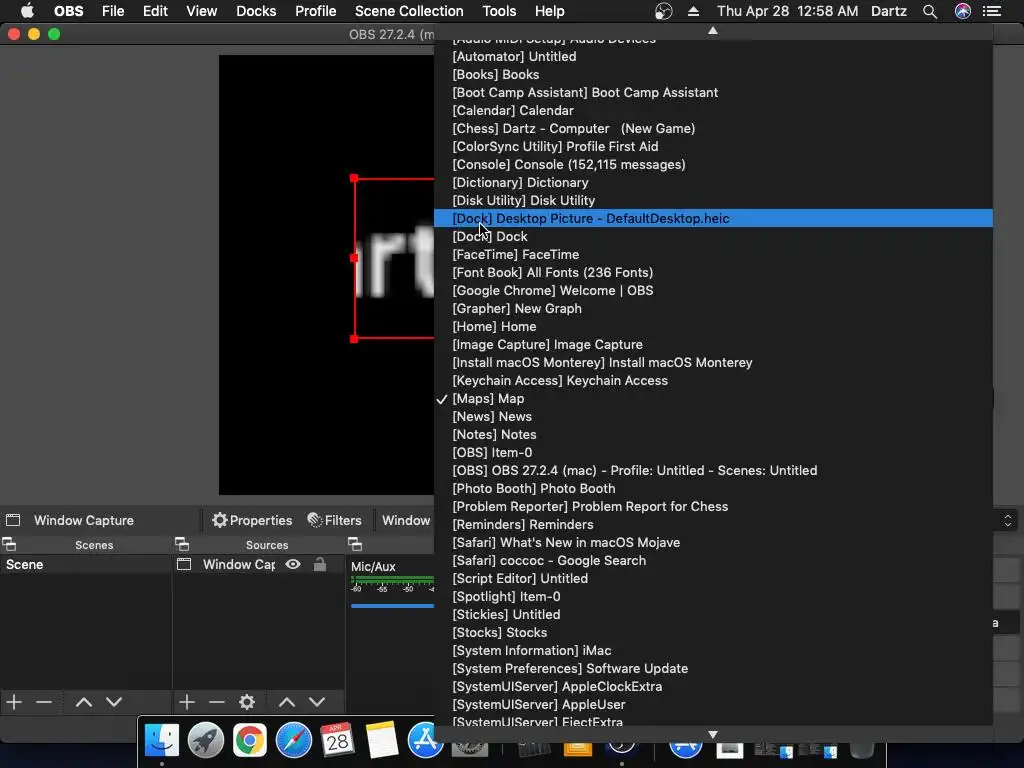Image resolution: width=1024 pixels, height=768 pixels.
Task: Click the OBS status icon in menu bar
Action: (664, 11)
